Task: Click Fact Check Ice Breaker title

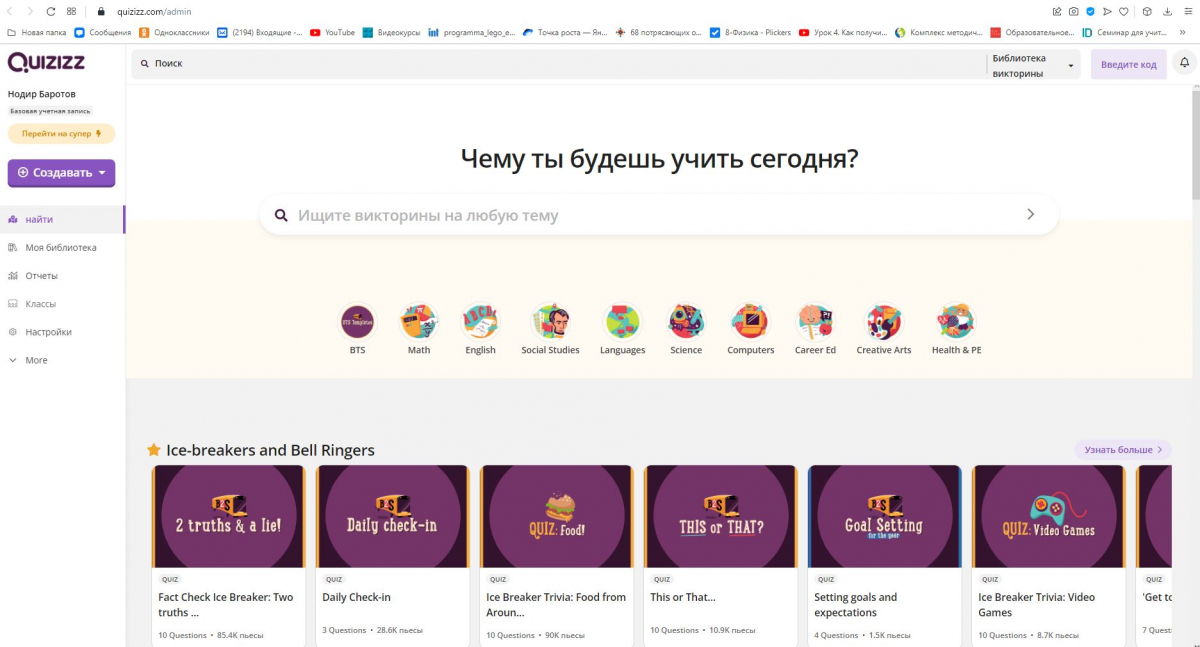Action: pyautogui.click(x=226, y=605)
